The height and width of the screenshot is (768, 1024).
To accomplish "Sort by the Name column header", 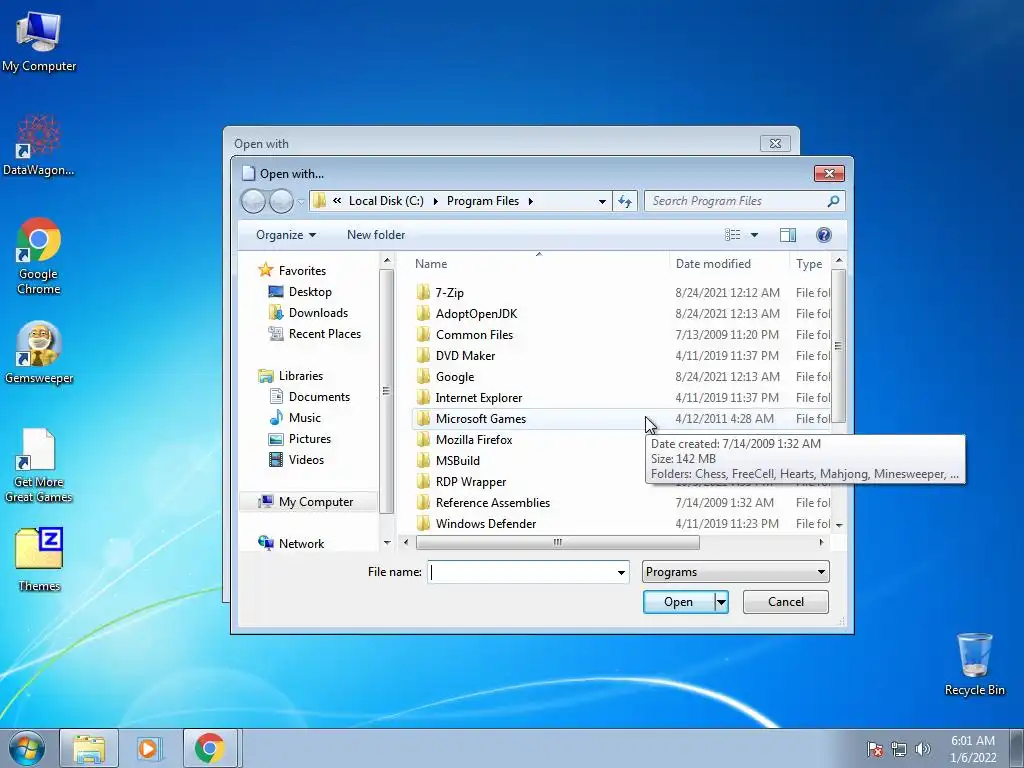I will pos(539,264).
